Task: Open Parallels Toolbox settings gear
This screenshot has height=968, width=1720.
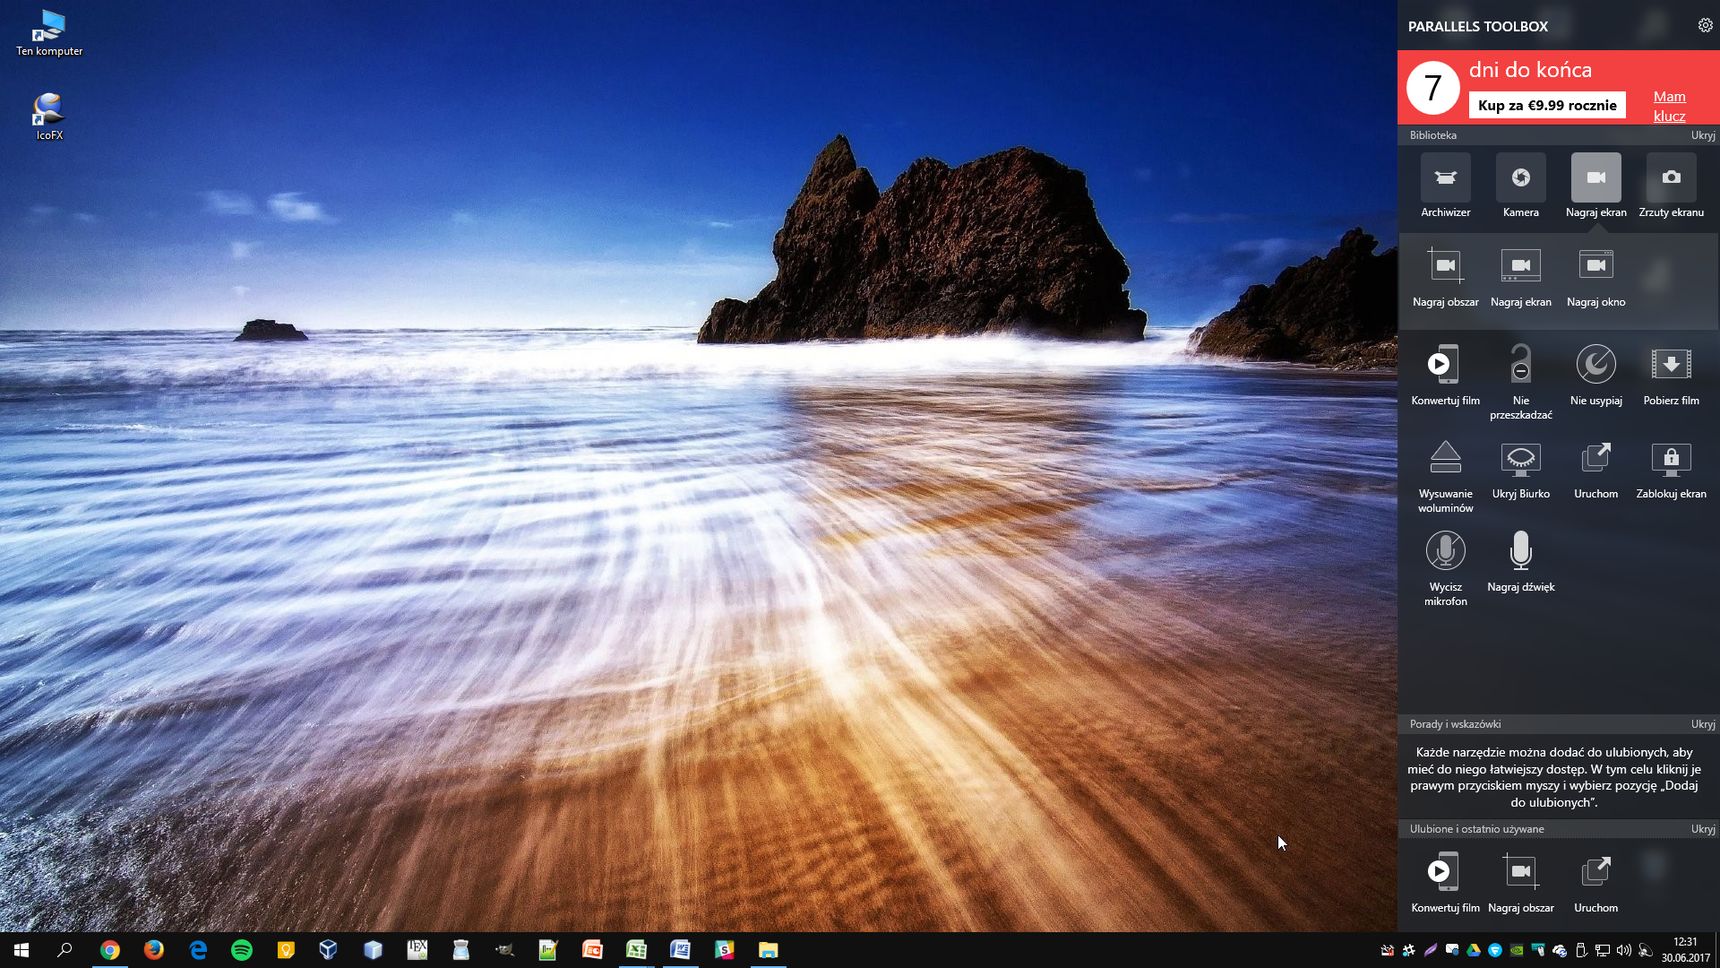Action: 1705,26
